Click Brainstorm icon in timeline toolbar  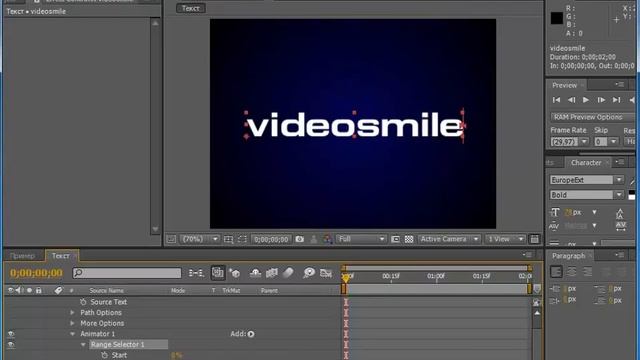click(309, 273)
